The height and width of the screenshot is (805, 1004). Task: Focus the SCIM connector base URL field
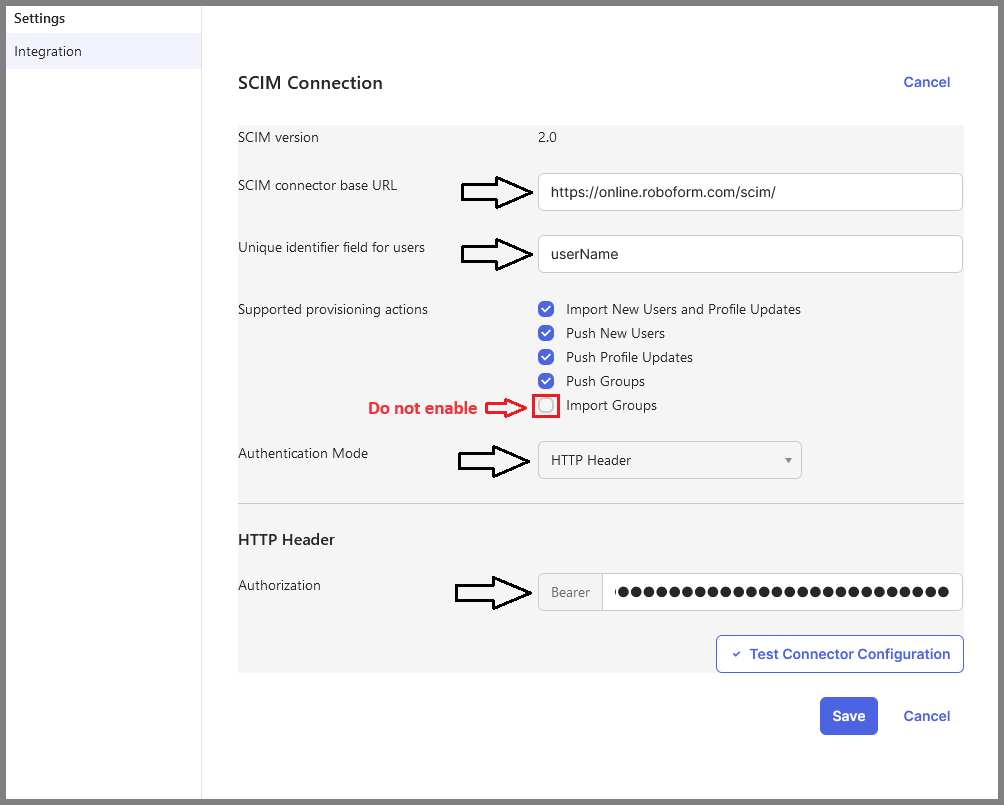749,192
